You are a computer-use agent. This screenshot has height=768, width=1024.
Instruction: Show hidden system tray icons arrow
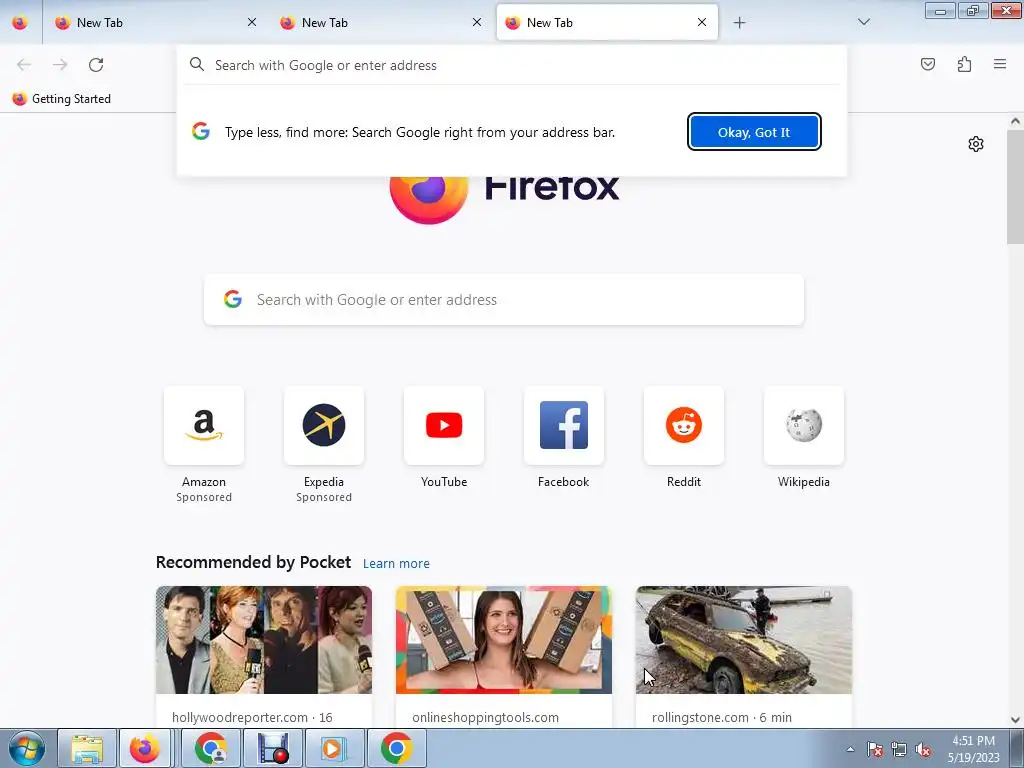[850, 749]
